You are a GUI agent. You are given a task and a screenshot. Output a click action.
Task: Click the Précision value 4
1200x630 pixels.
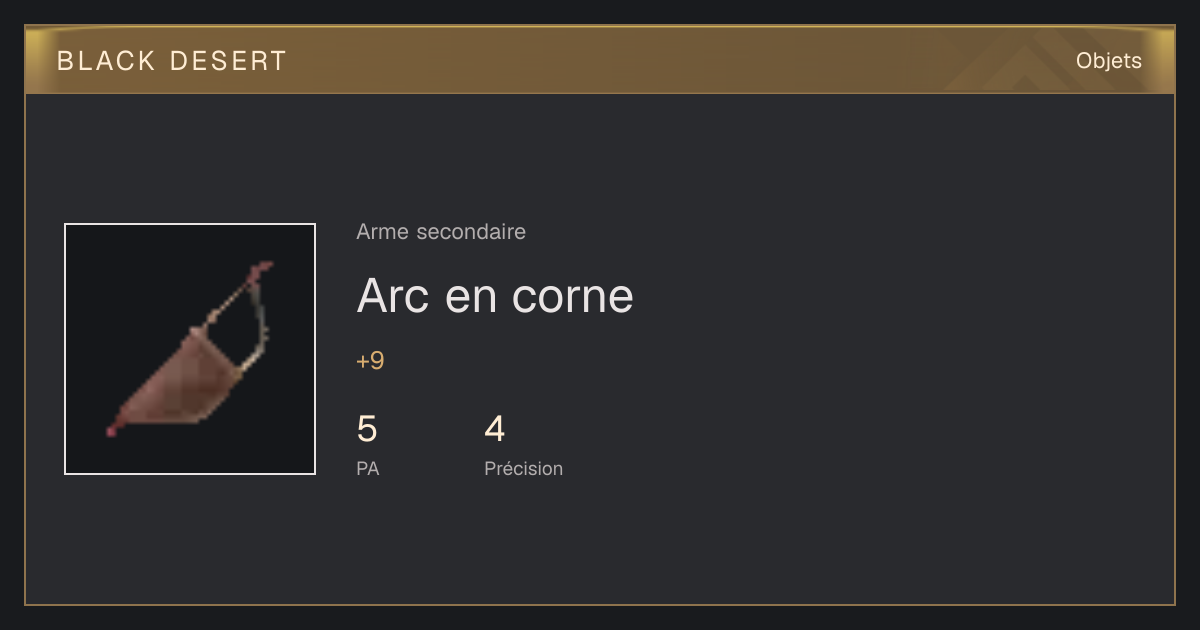coord(495,429)
